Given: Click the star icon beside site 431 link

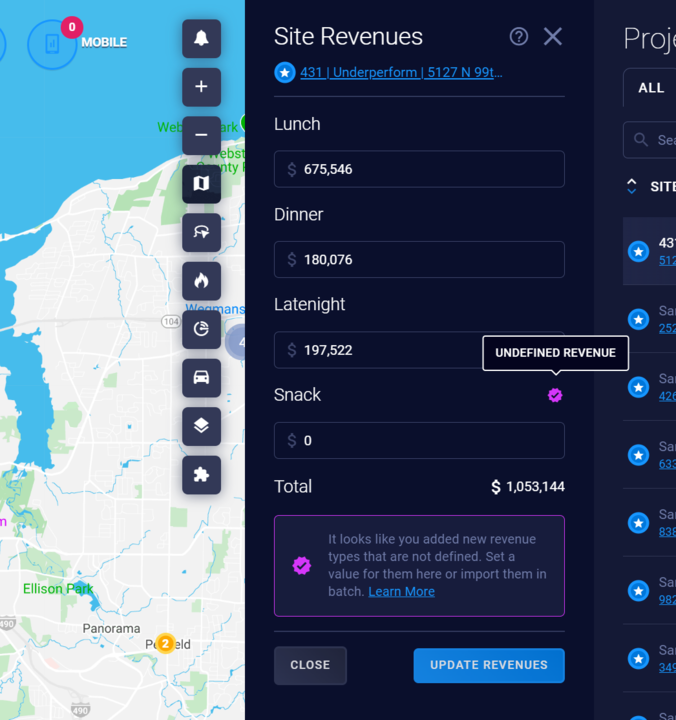Looking at the screenshot, I should click(285, 73).
